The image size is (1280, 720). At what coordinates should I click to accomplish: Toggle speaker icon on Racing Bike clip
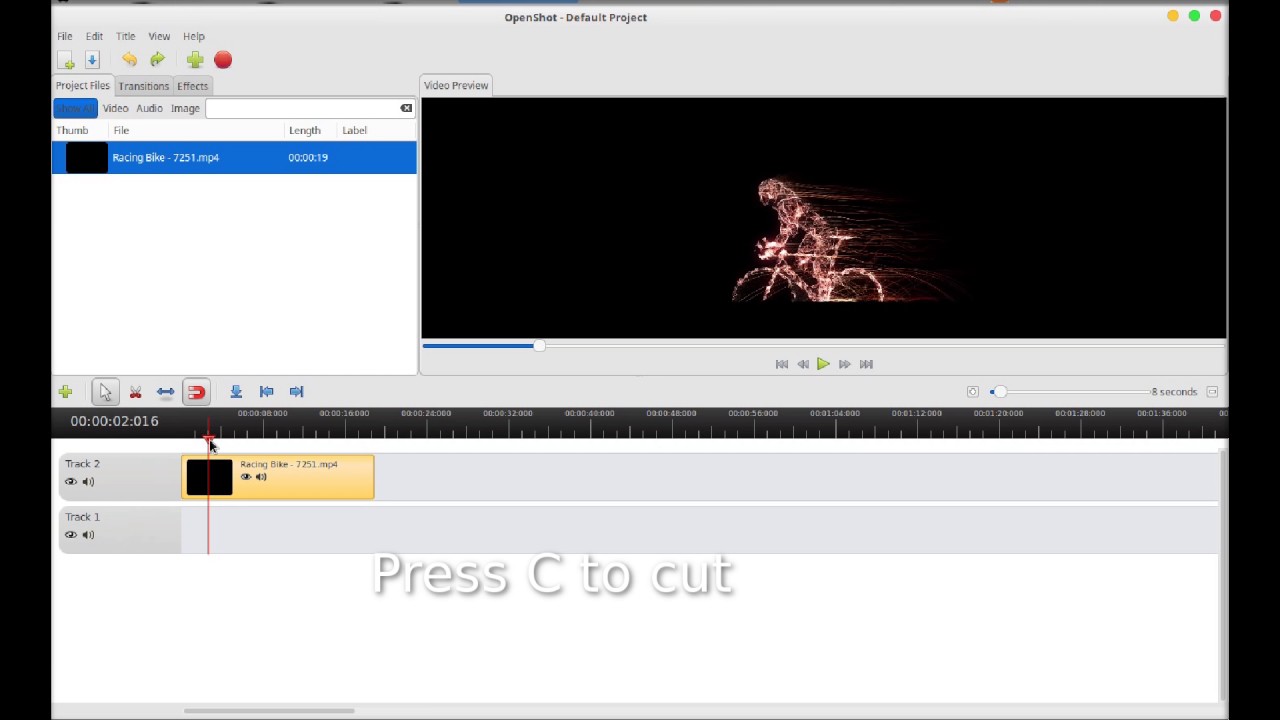pyautogui.click(x=261, y=477)
